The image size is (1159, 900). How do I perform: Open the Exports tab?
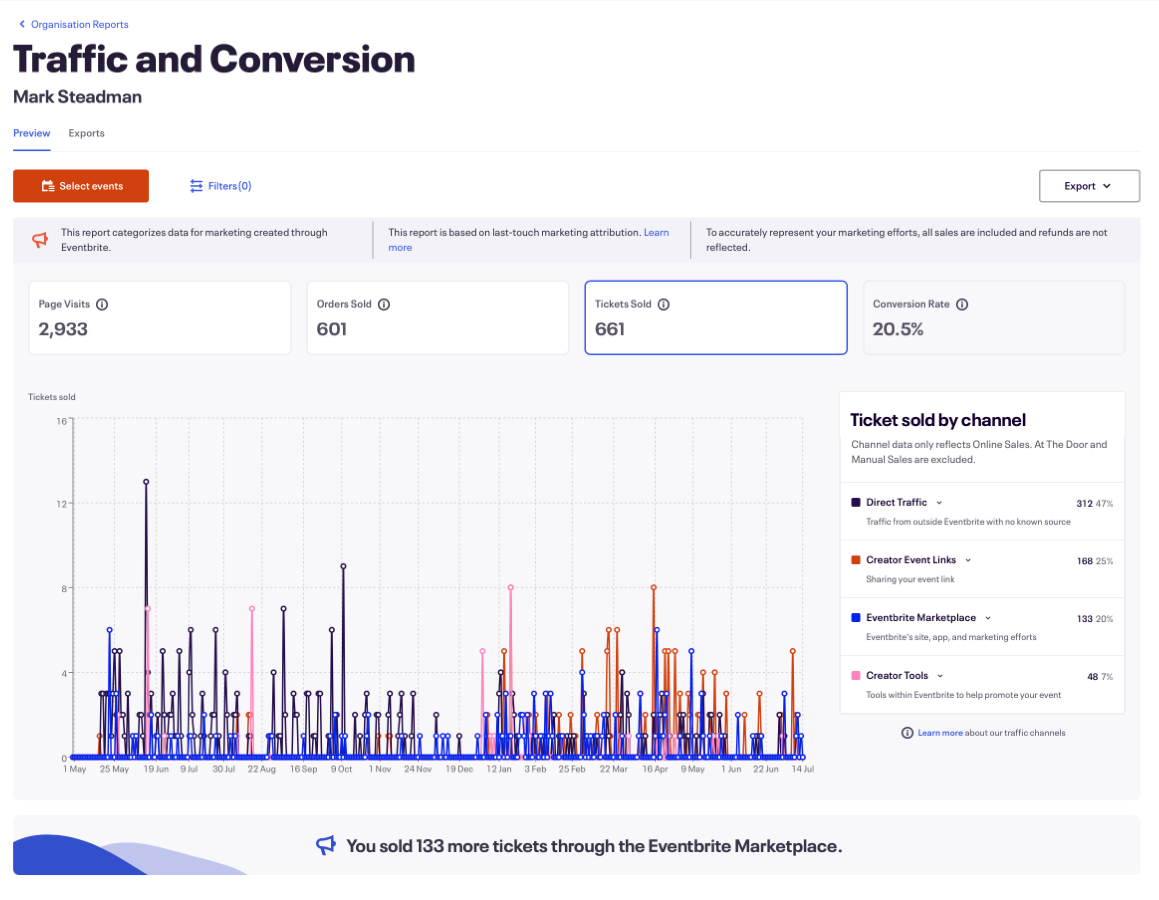[86, 133]
